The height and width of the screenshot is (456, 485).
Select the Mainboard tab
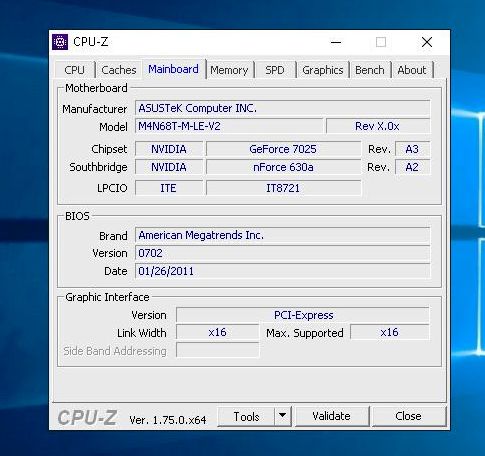tap(173, 69)
